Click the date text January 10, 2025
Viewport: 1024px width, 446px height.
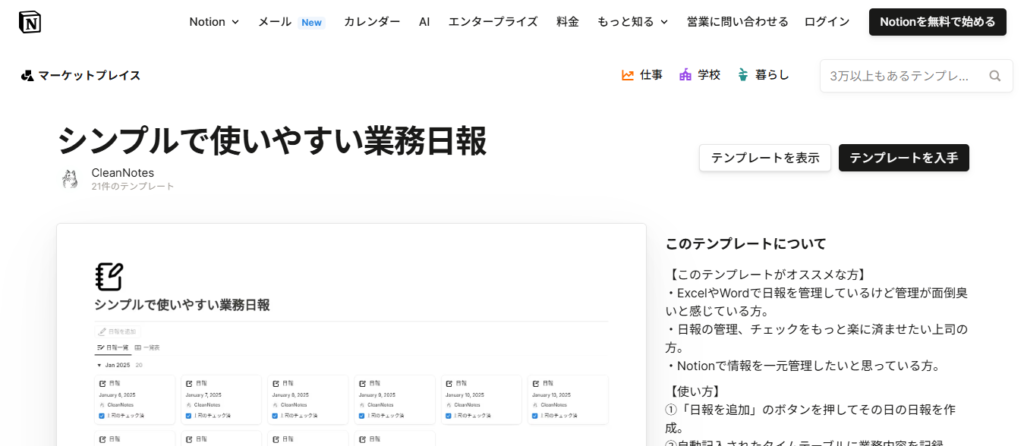[x=465, y=395]
